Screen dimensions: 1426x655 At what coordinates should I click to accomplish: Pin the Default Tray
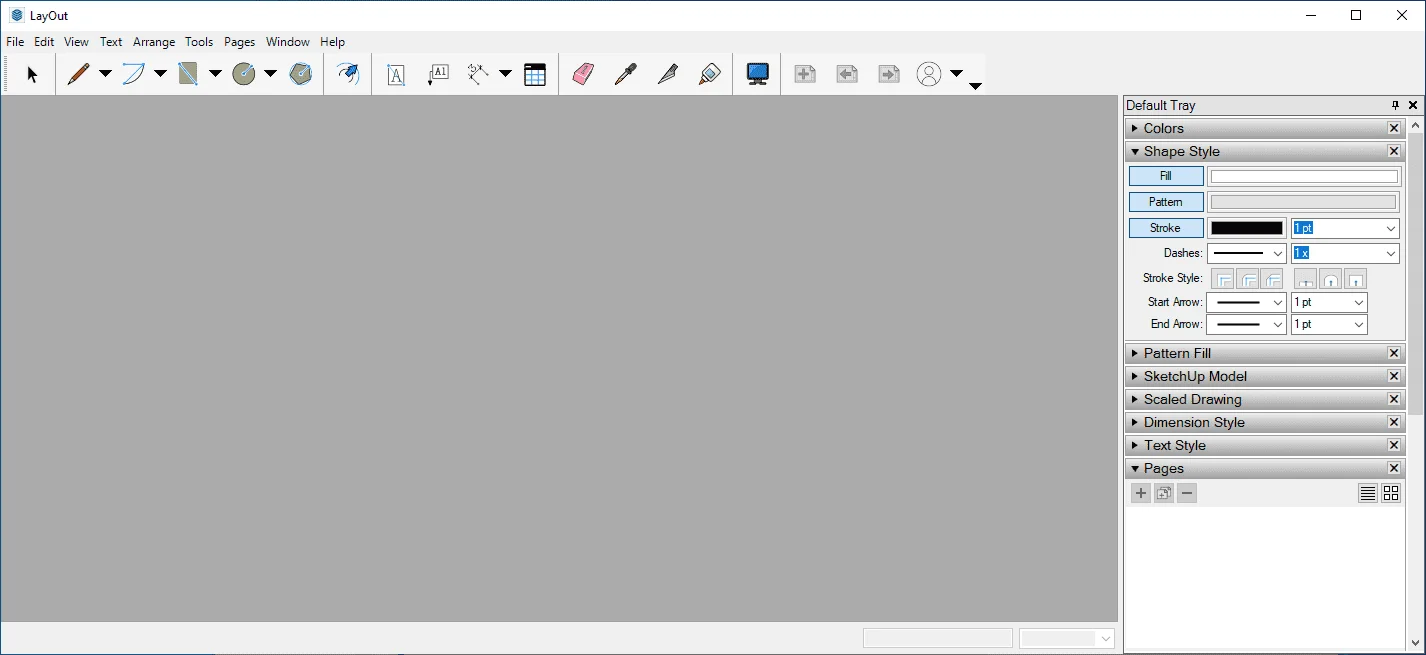tap(1396, 105)
